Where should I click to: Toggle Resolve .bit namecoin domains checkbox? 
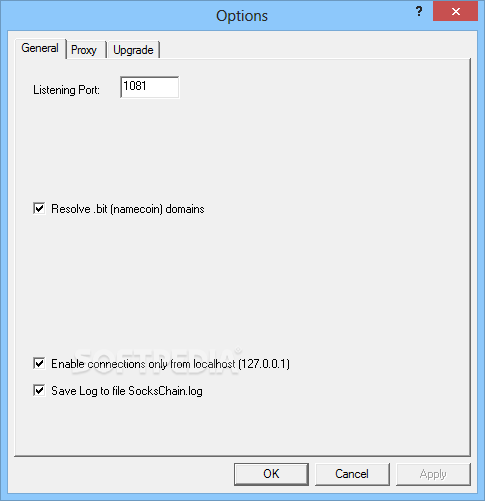[39, 209]
